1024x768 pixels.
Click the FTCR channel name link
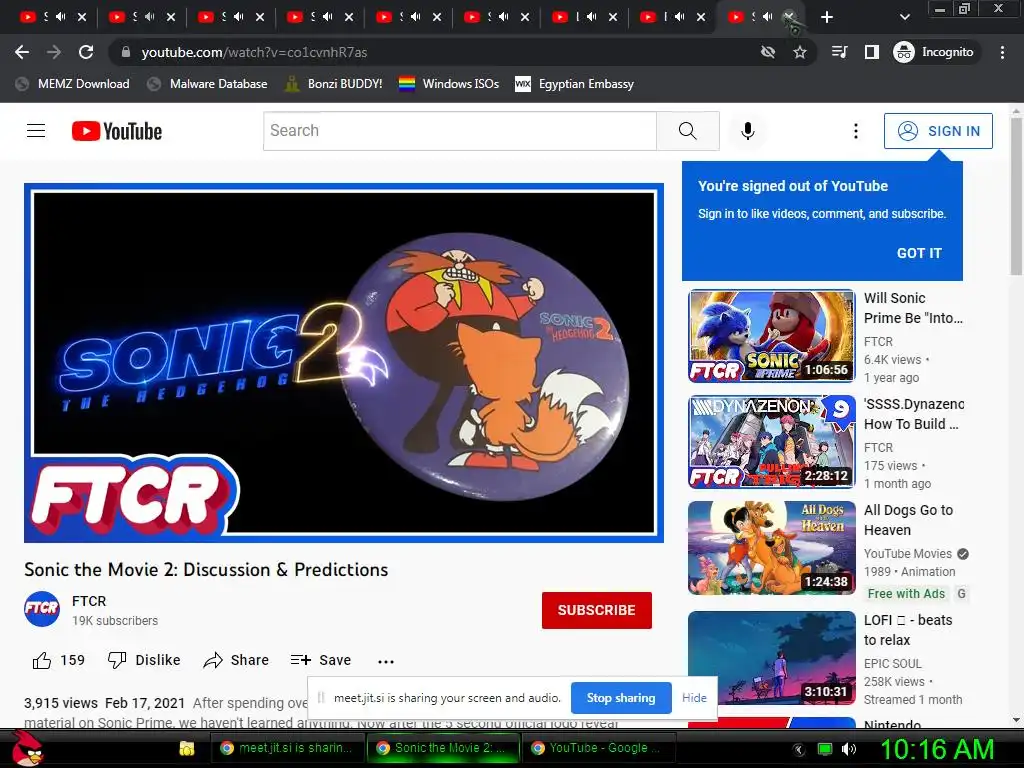(x=89, y=601)
